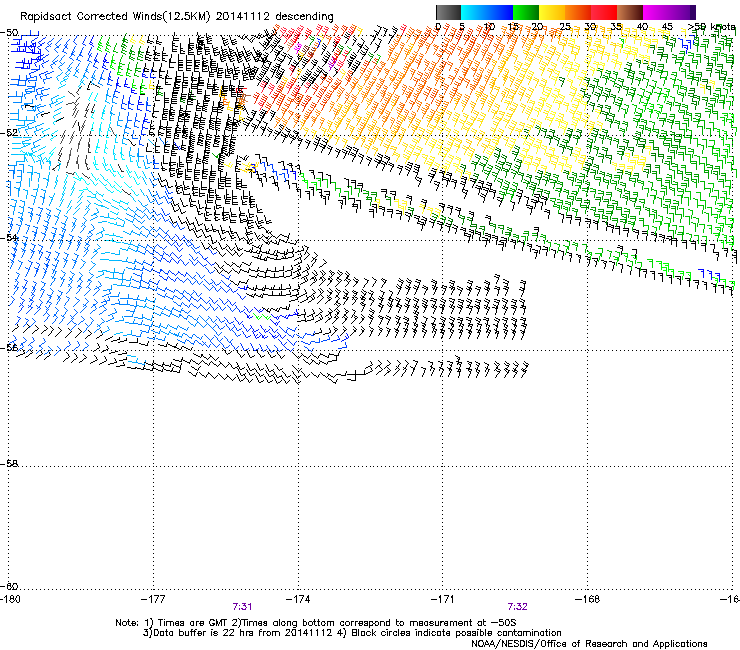Viewport: 740px width, 650px height.
Task: Click the orange 25-30 knots legend swatch
Action: click(578, 12)
